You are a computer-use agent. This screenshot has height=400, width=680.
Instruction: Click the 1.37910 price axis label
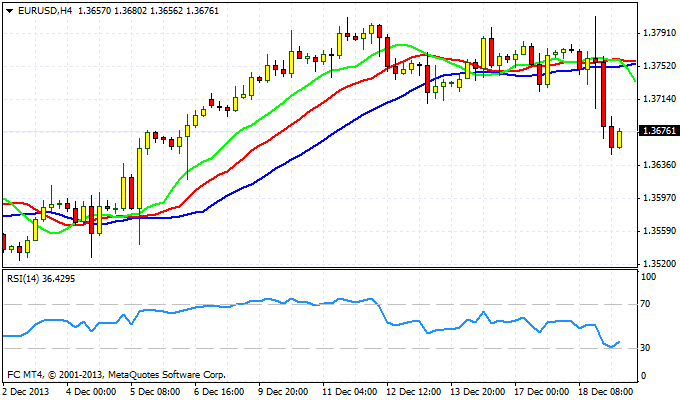[x=660, y=33]
